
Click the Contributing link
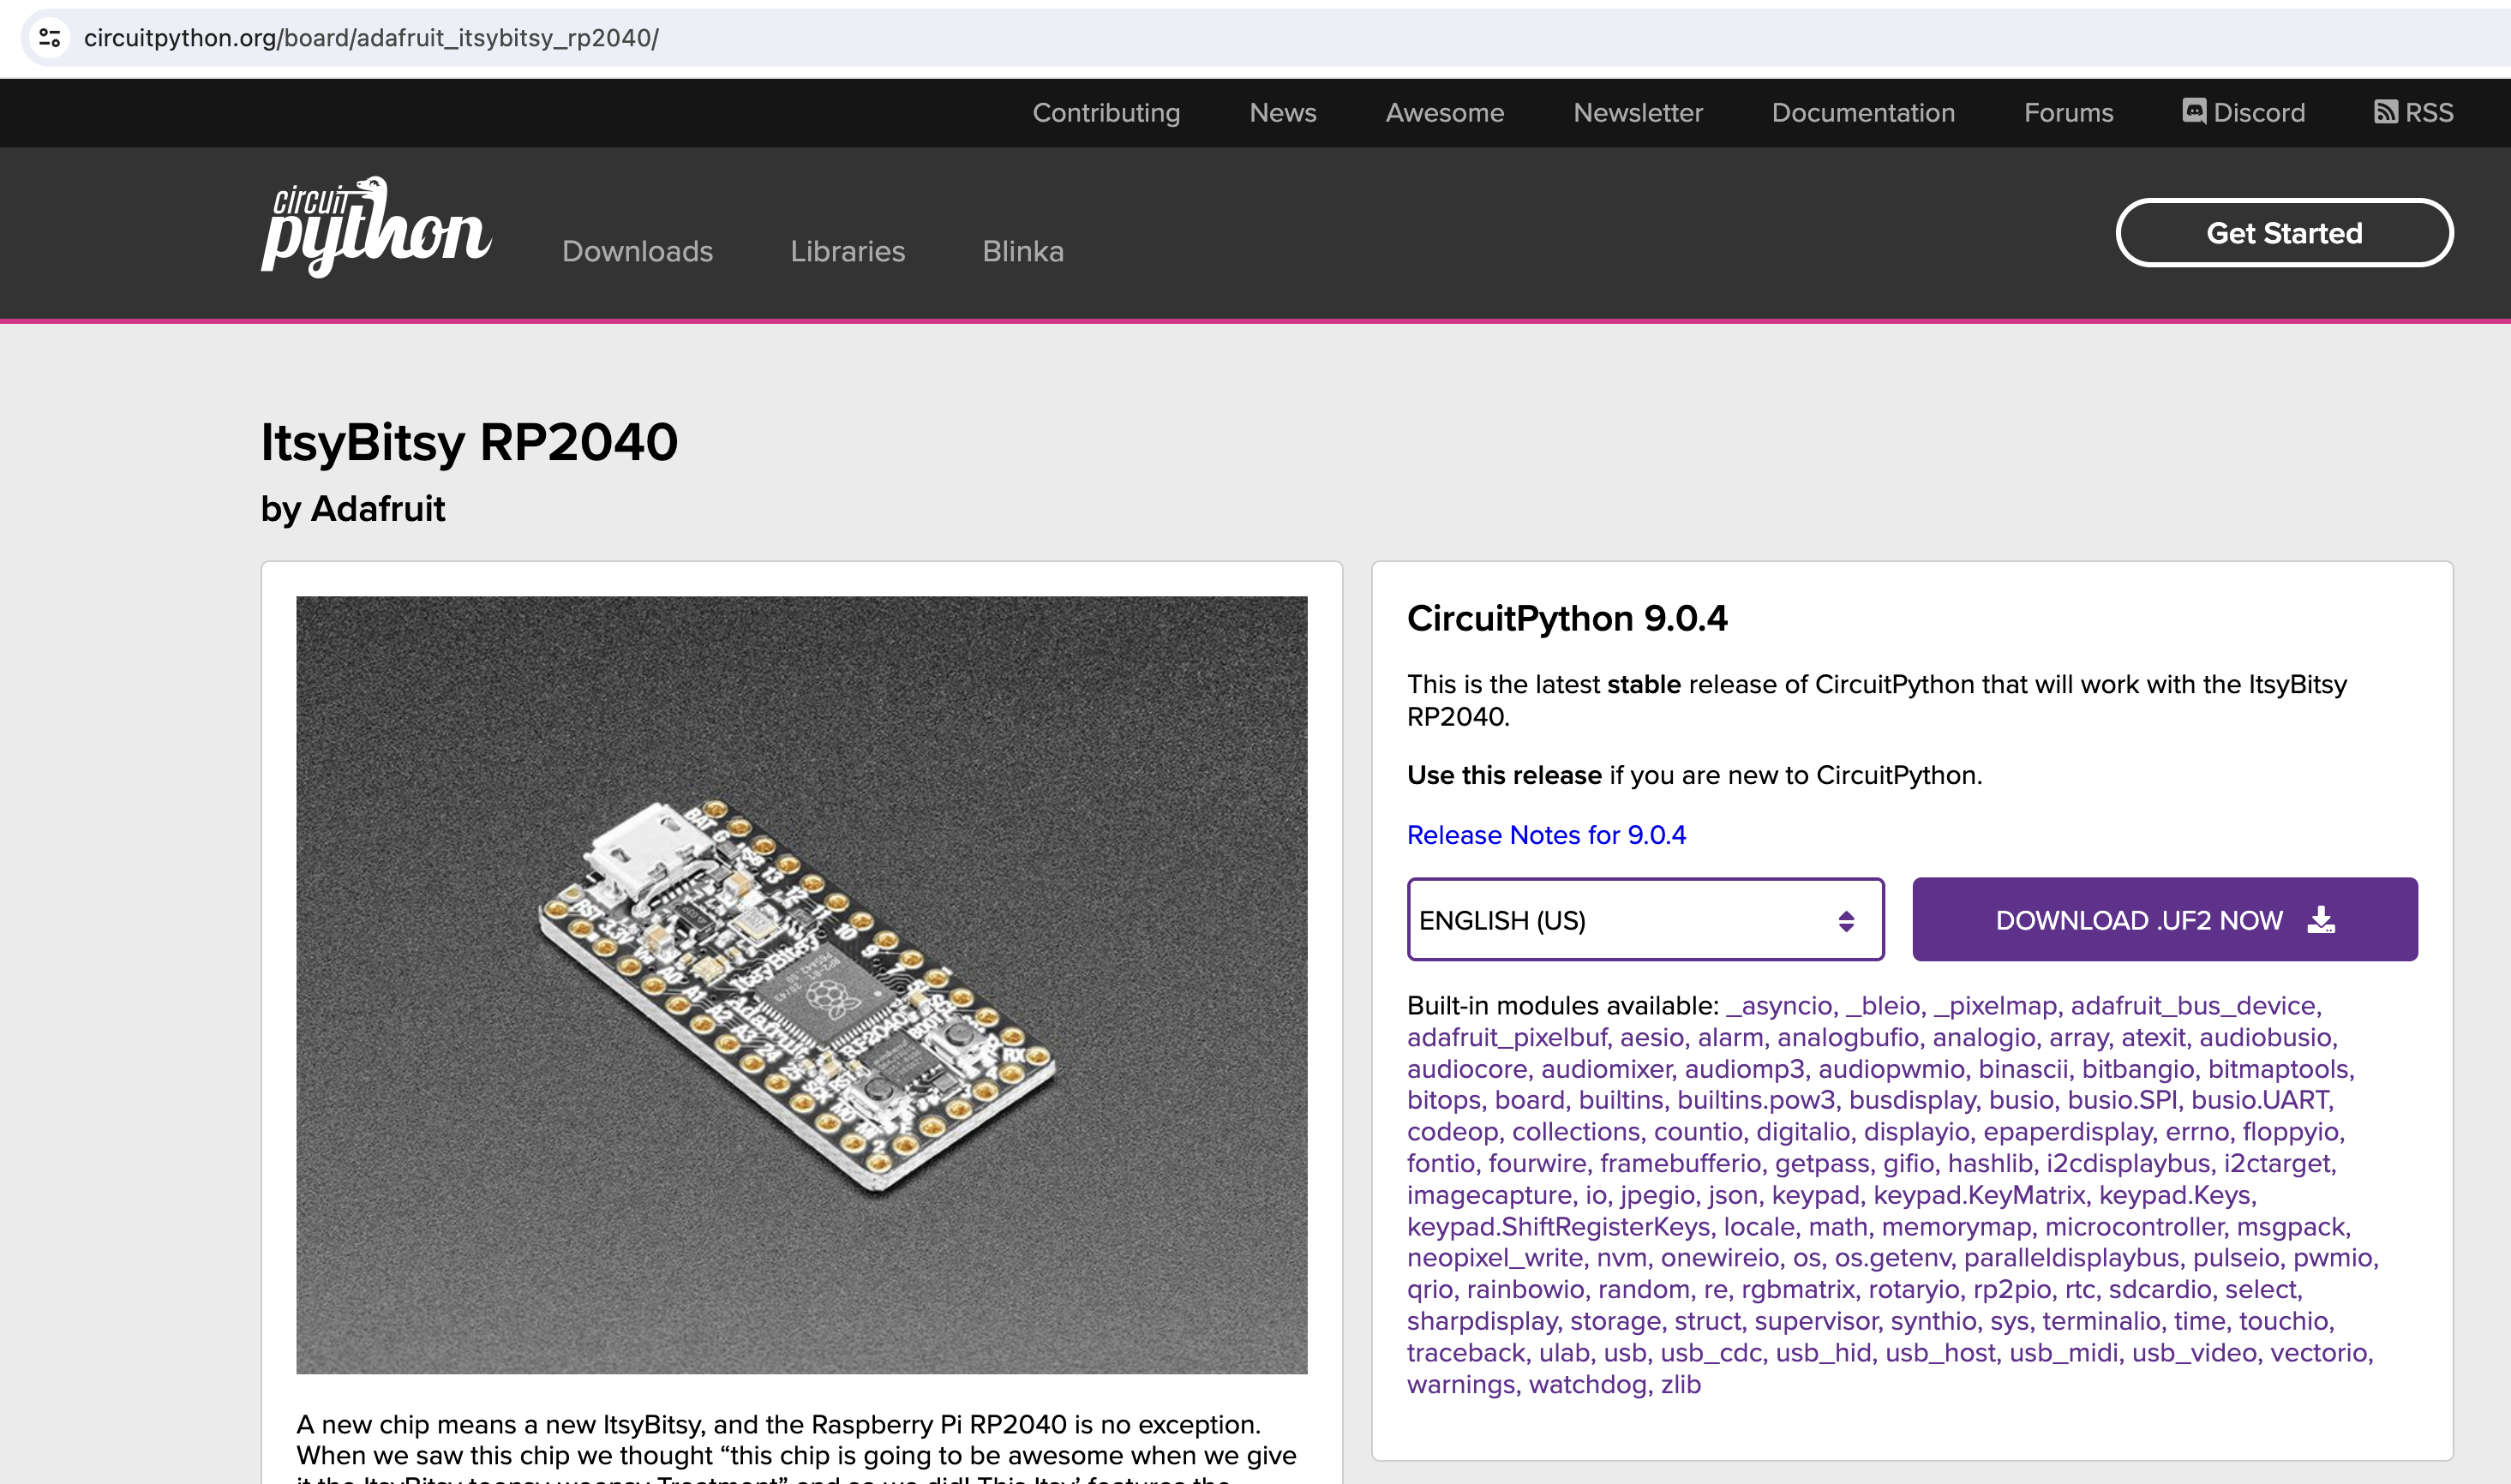click(1106, 113)
